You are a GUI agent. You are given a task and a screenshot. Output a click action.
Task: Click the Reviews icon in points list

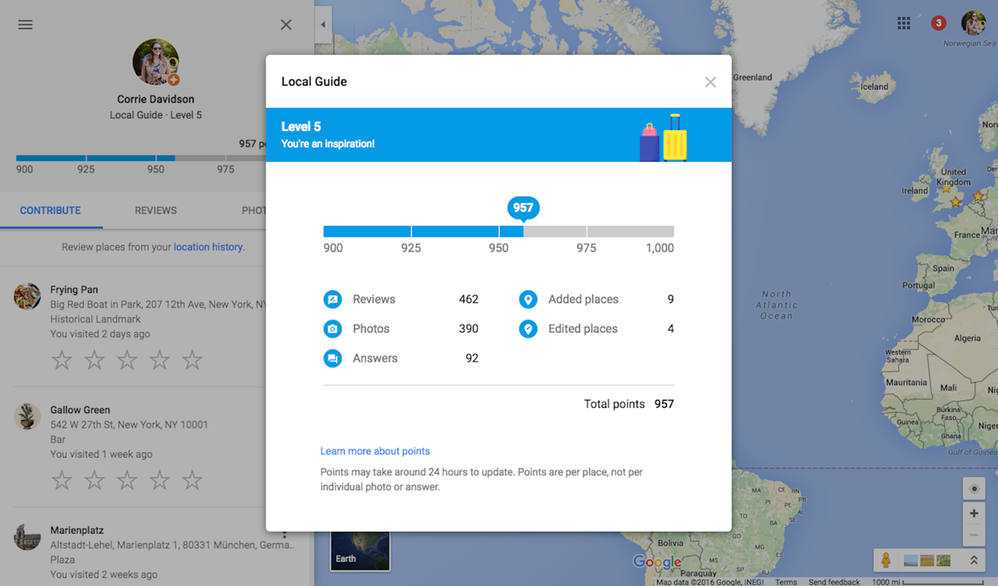click(332, 299)
